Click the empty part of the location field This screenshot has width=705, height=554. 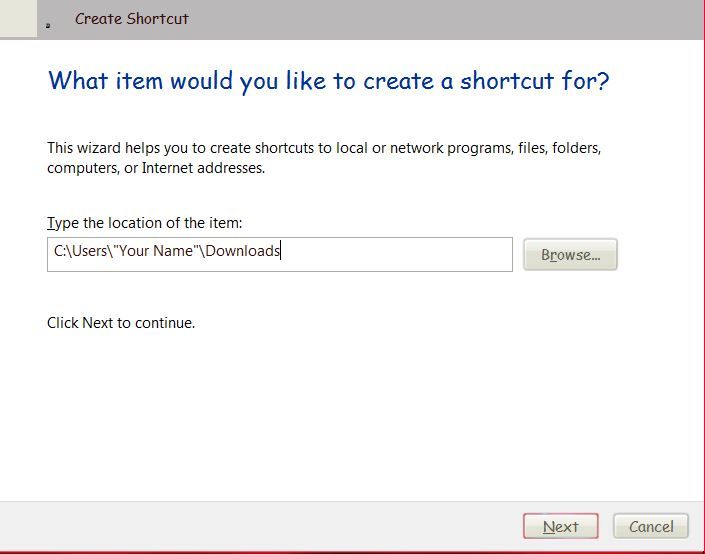tap(400, 254)
